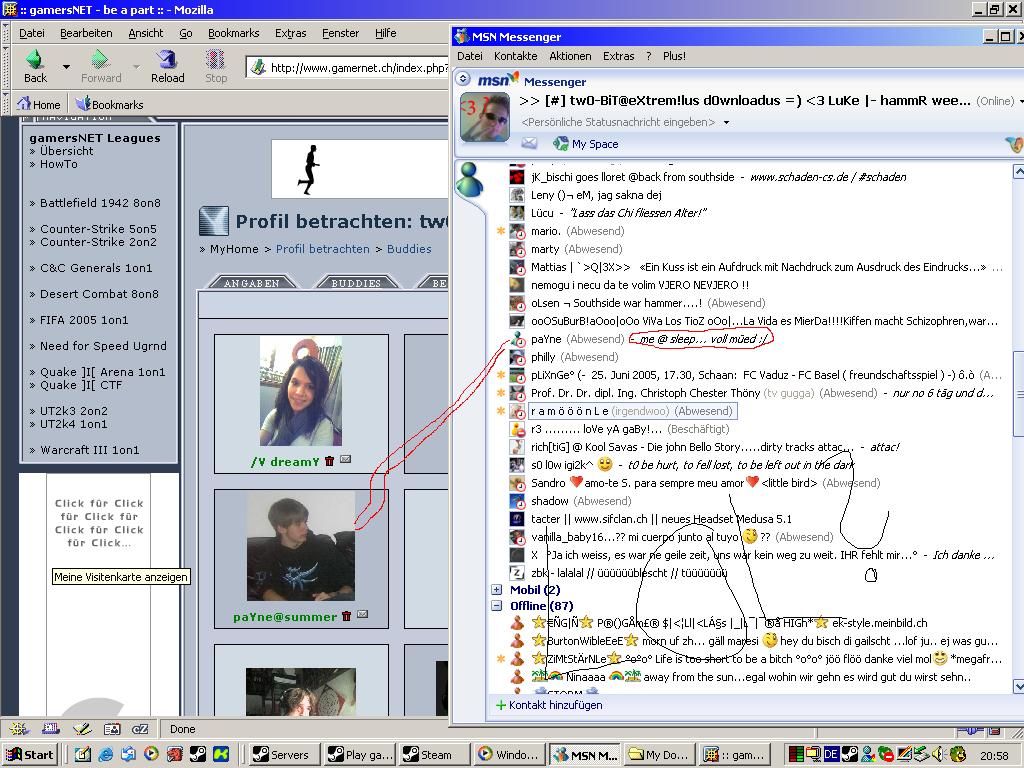This screenshot has width=1024, height=768.
Task: Launch Internet Explorer from quick launch
Action: [x=106, y=754]
